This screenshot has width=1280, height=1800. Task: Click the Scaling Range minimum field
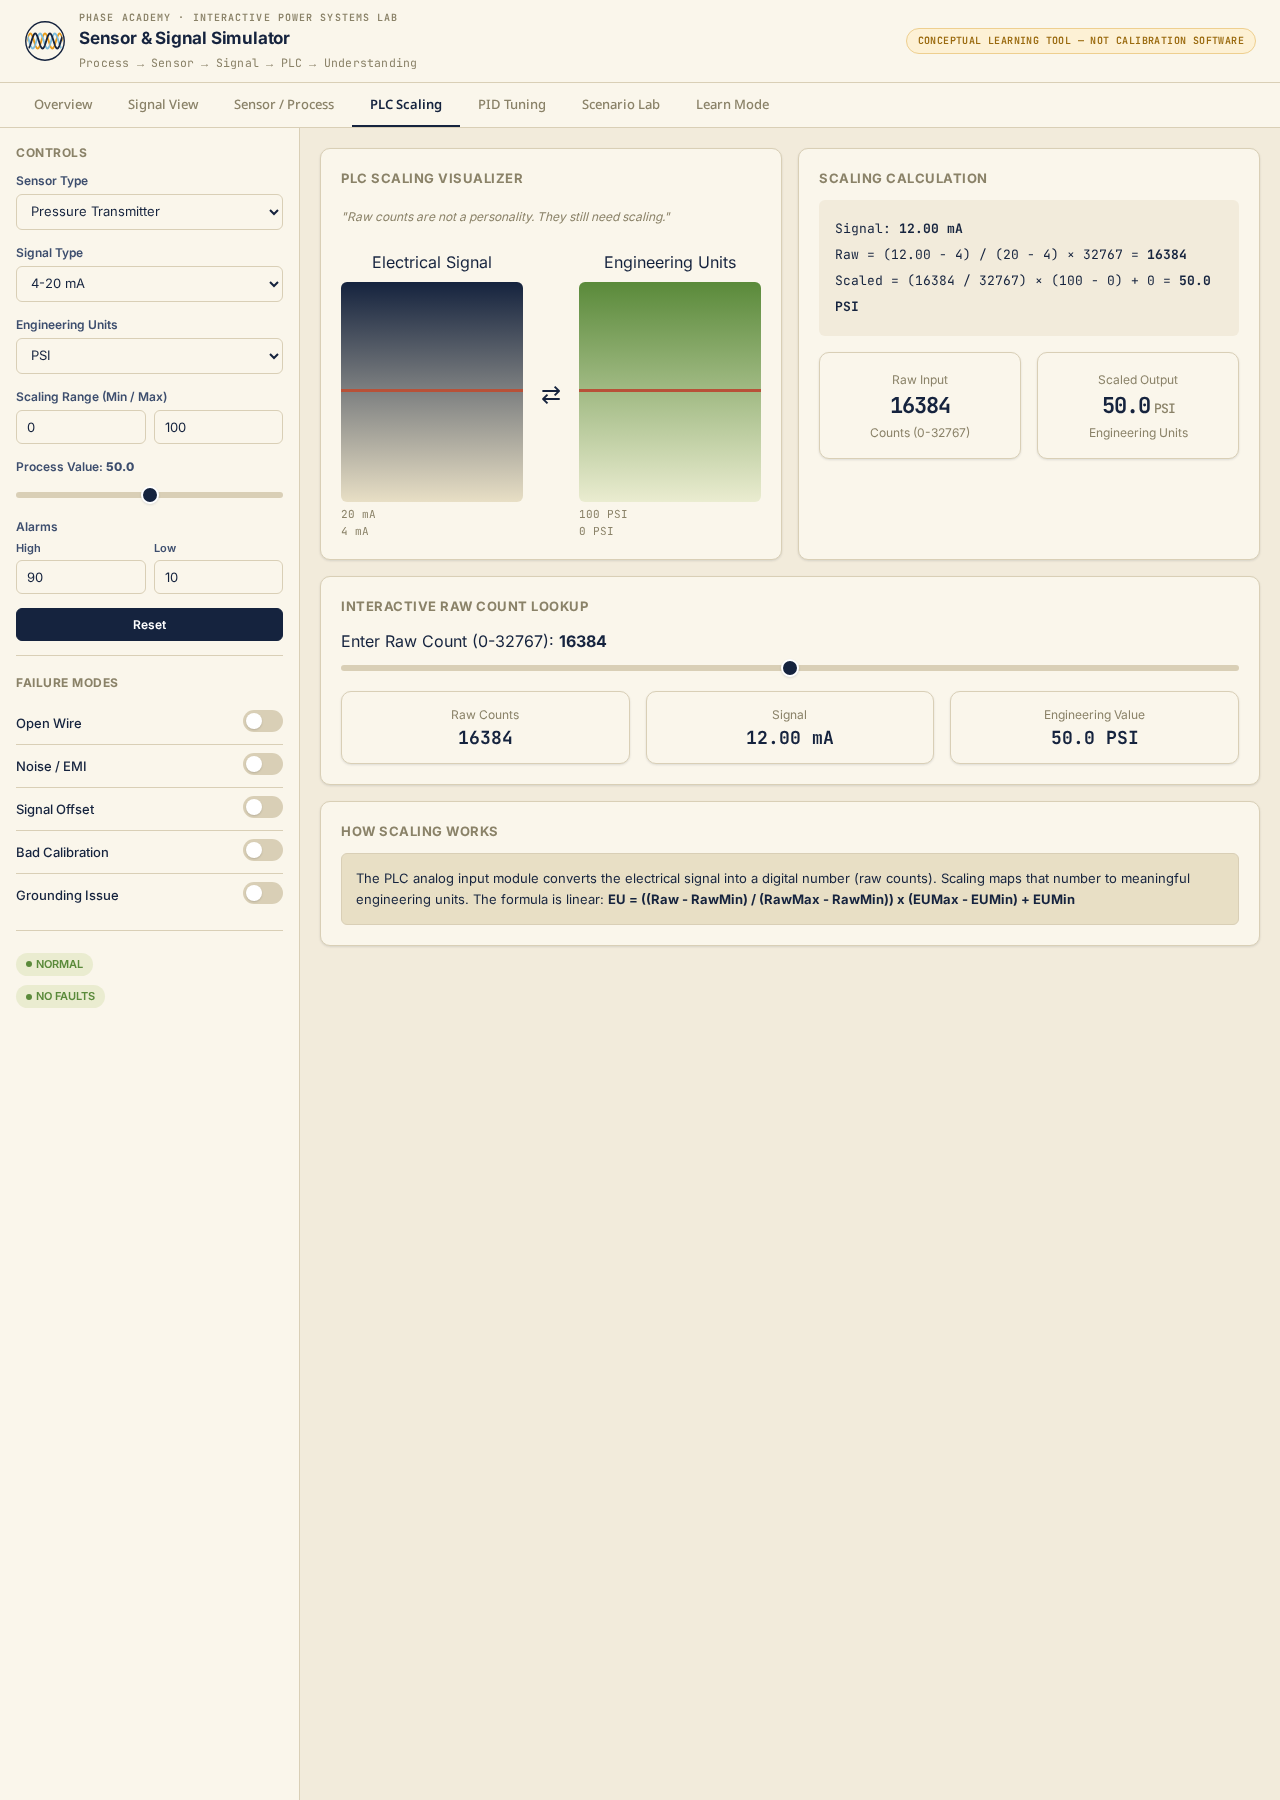81,427
